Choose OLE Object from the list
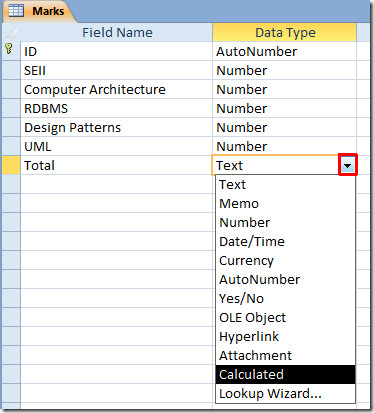The image size is (374, 413). 285,317
